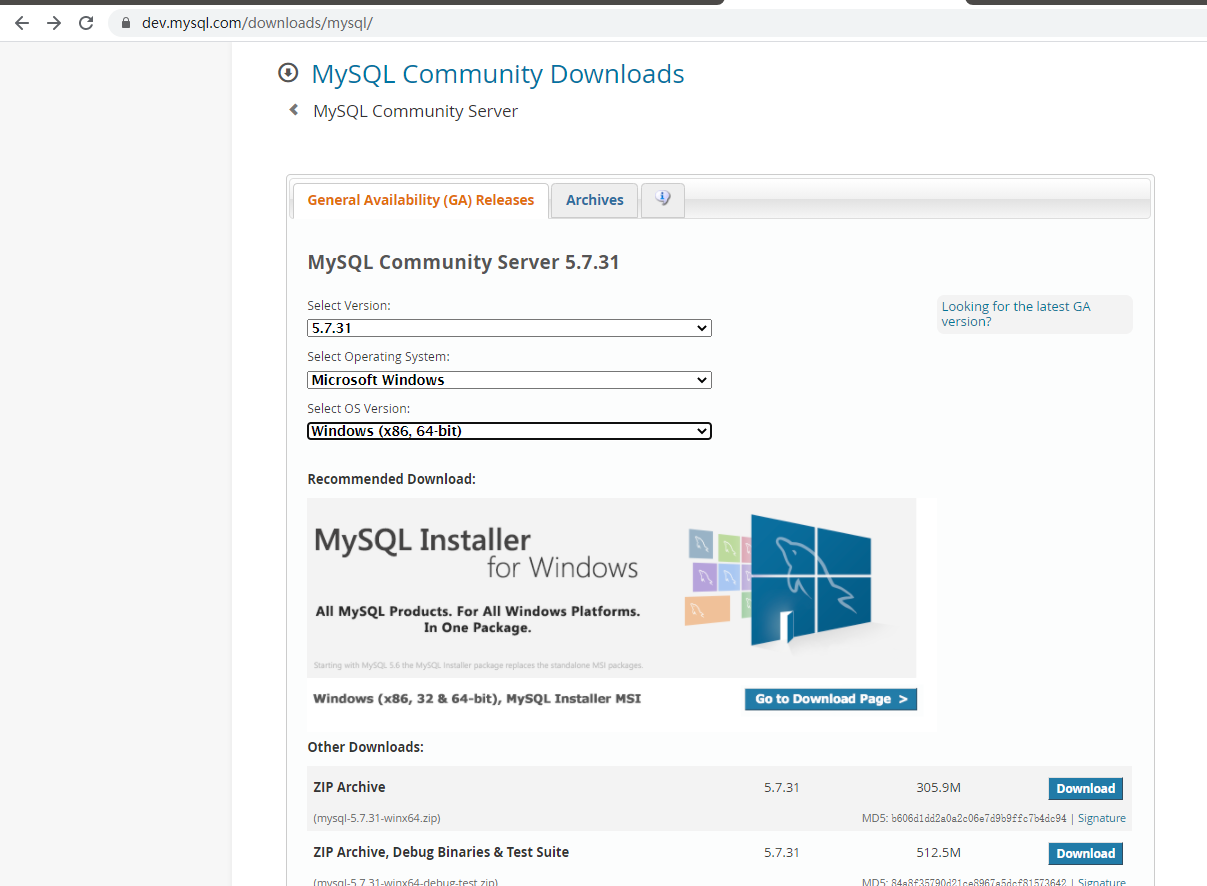Click the 512.5M file size
Viewport: 1207px width, 886px height.
[x=938, y=852]
